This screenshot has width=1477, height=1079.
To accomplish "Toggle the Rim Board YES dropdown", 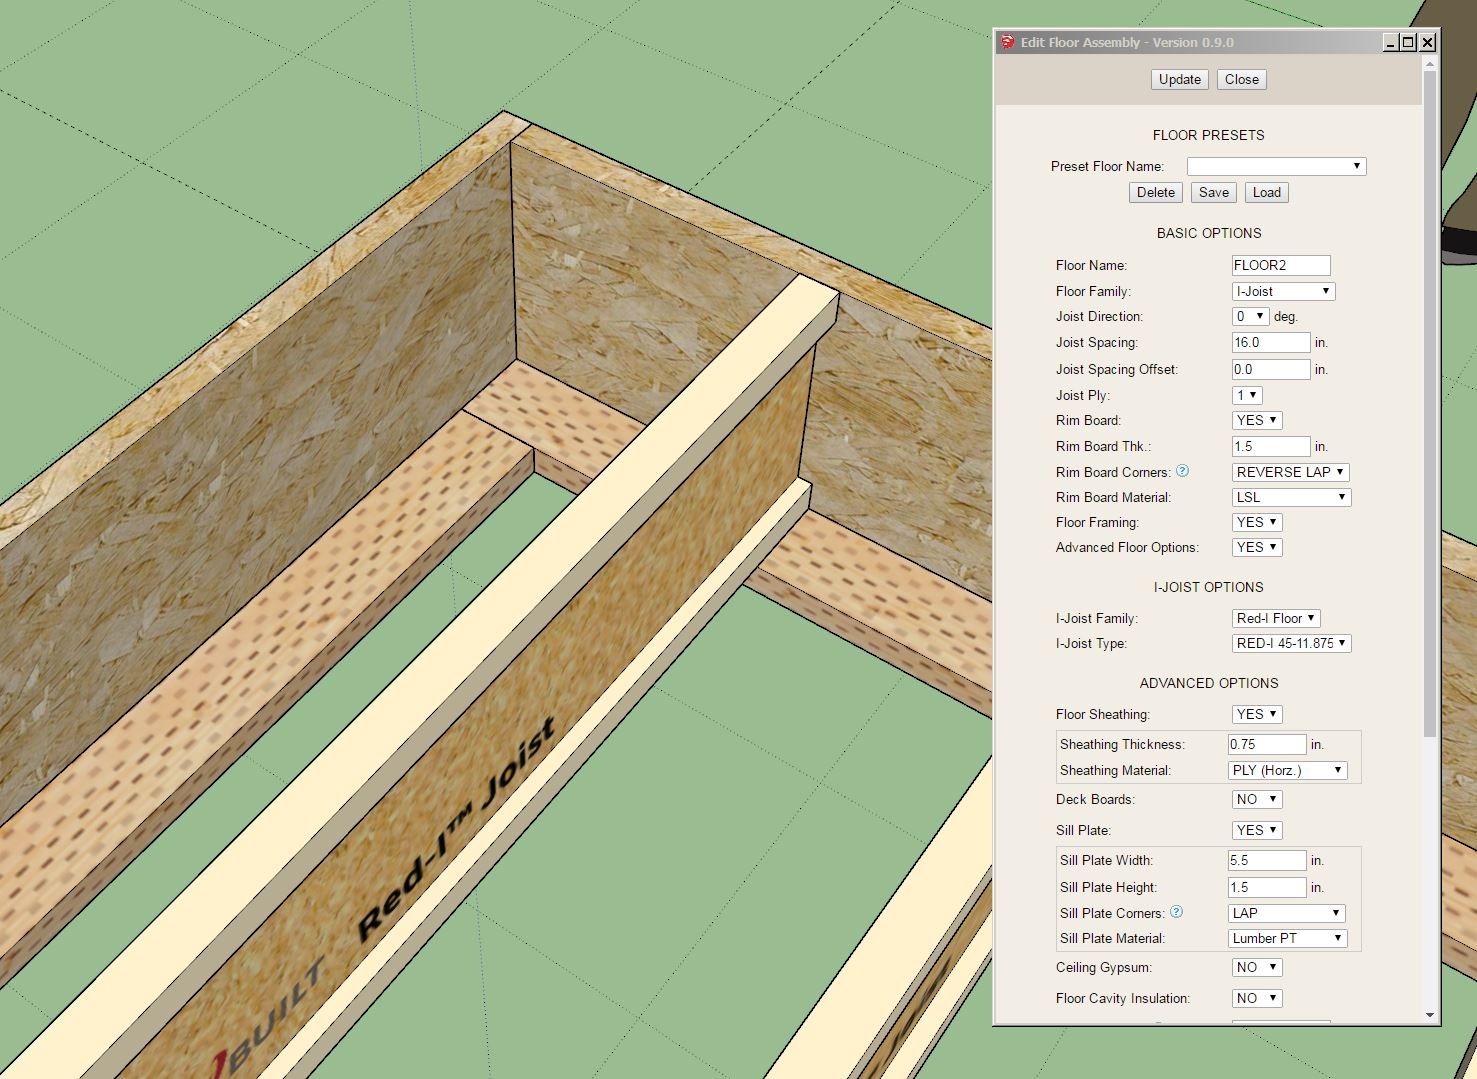I will click(x=1257, y=420).
